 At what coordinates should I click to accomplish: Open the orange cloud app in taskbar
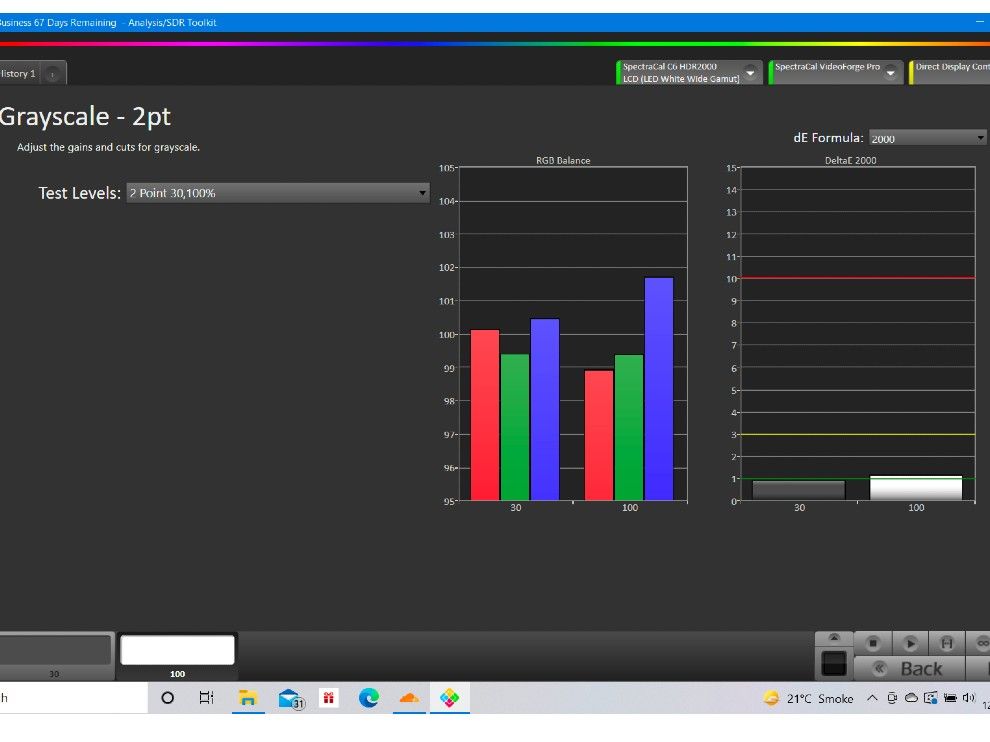(x=409, y=698)
